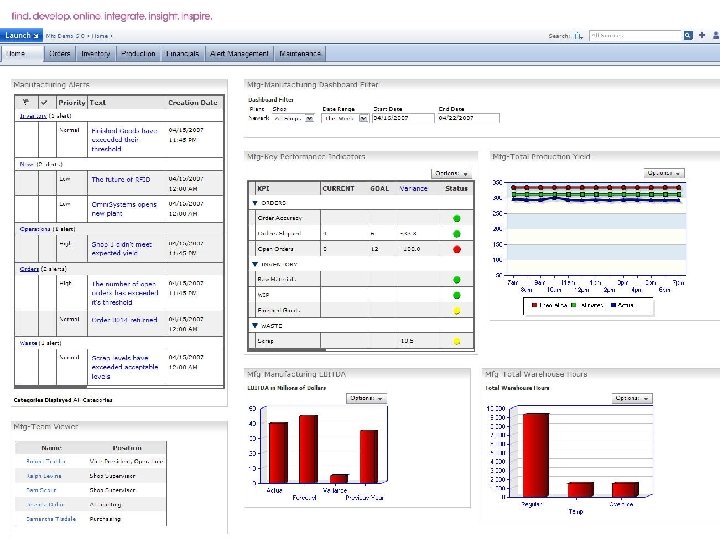Click the search magnifier icon
This screenshot has height=540, width=720.
pyautogui.click(x=687, y=35)
